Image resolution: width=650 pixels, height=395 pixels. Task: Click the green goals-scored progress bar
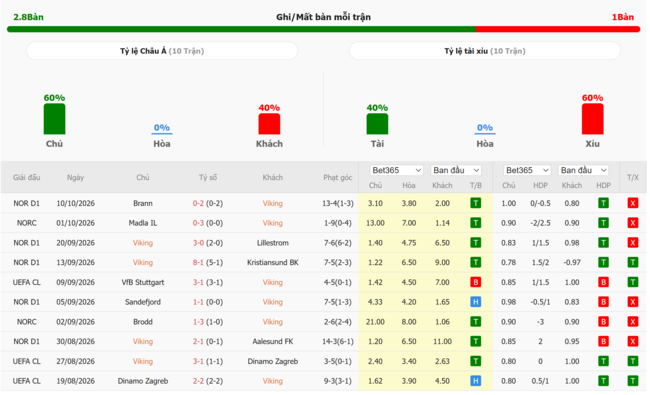[241, 29]
